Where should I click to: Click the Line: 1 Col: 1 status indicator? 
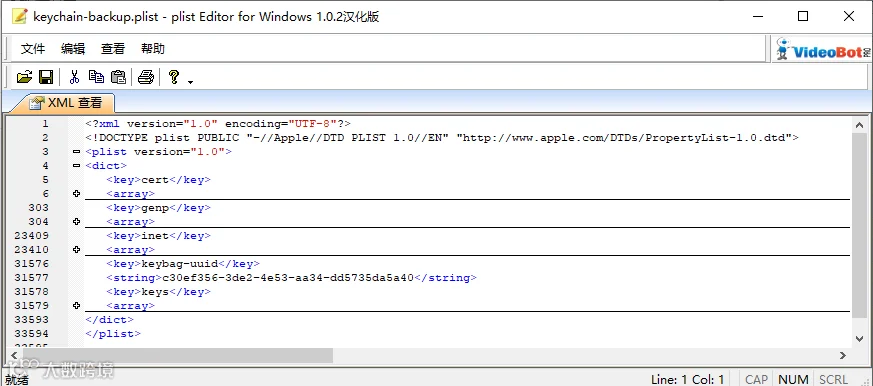688,379
